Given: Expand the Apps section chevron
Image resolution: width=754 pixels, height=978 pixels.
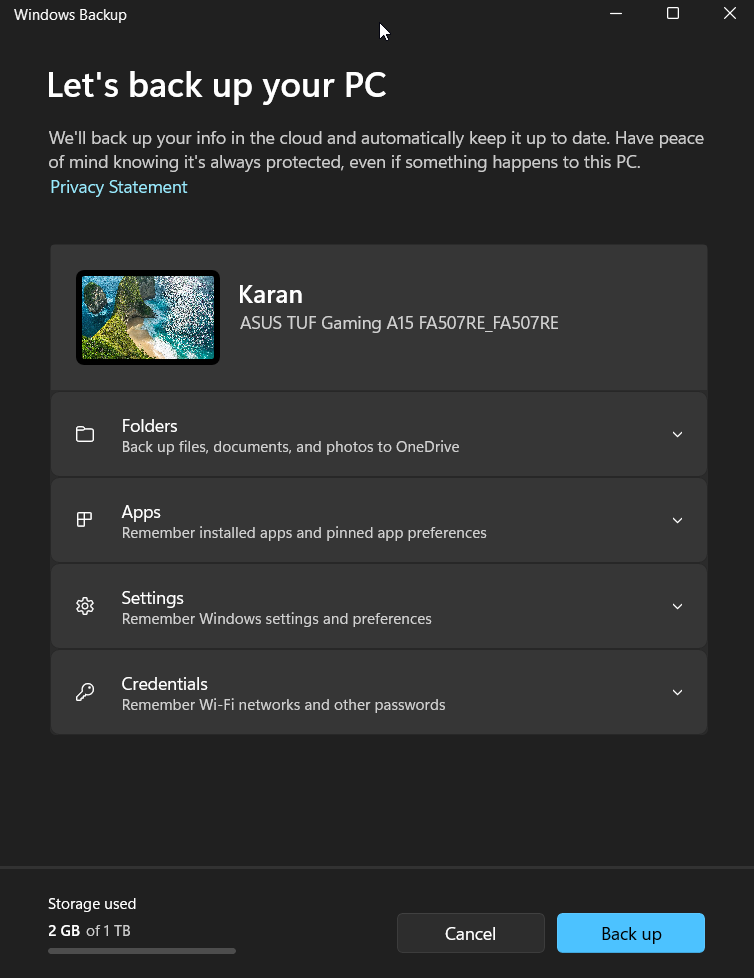Looking at the screenshot, I should 677,521.
